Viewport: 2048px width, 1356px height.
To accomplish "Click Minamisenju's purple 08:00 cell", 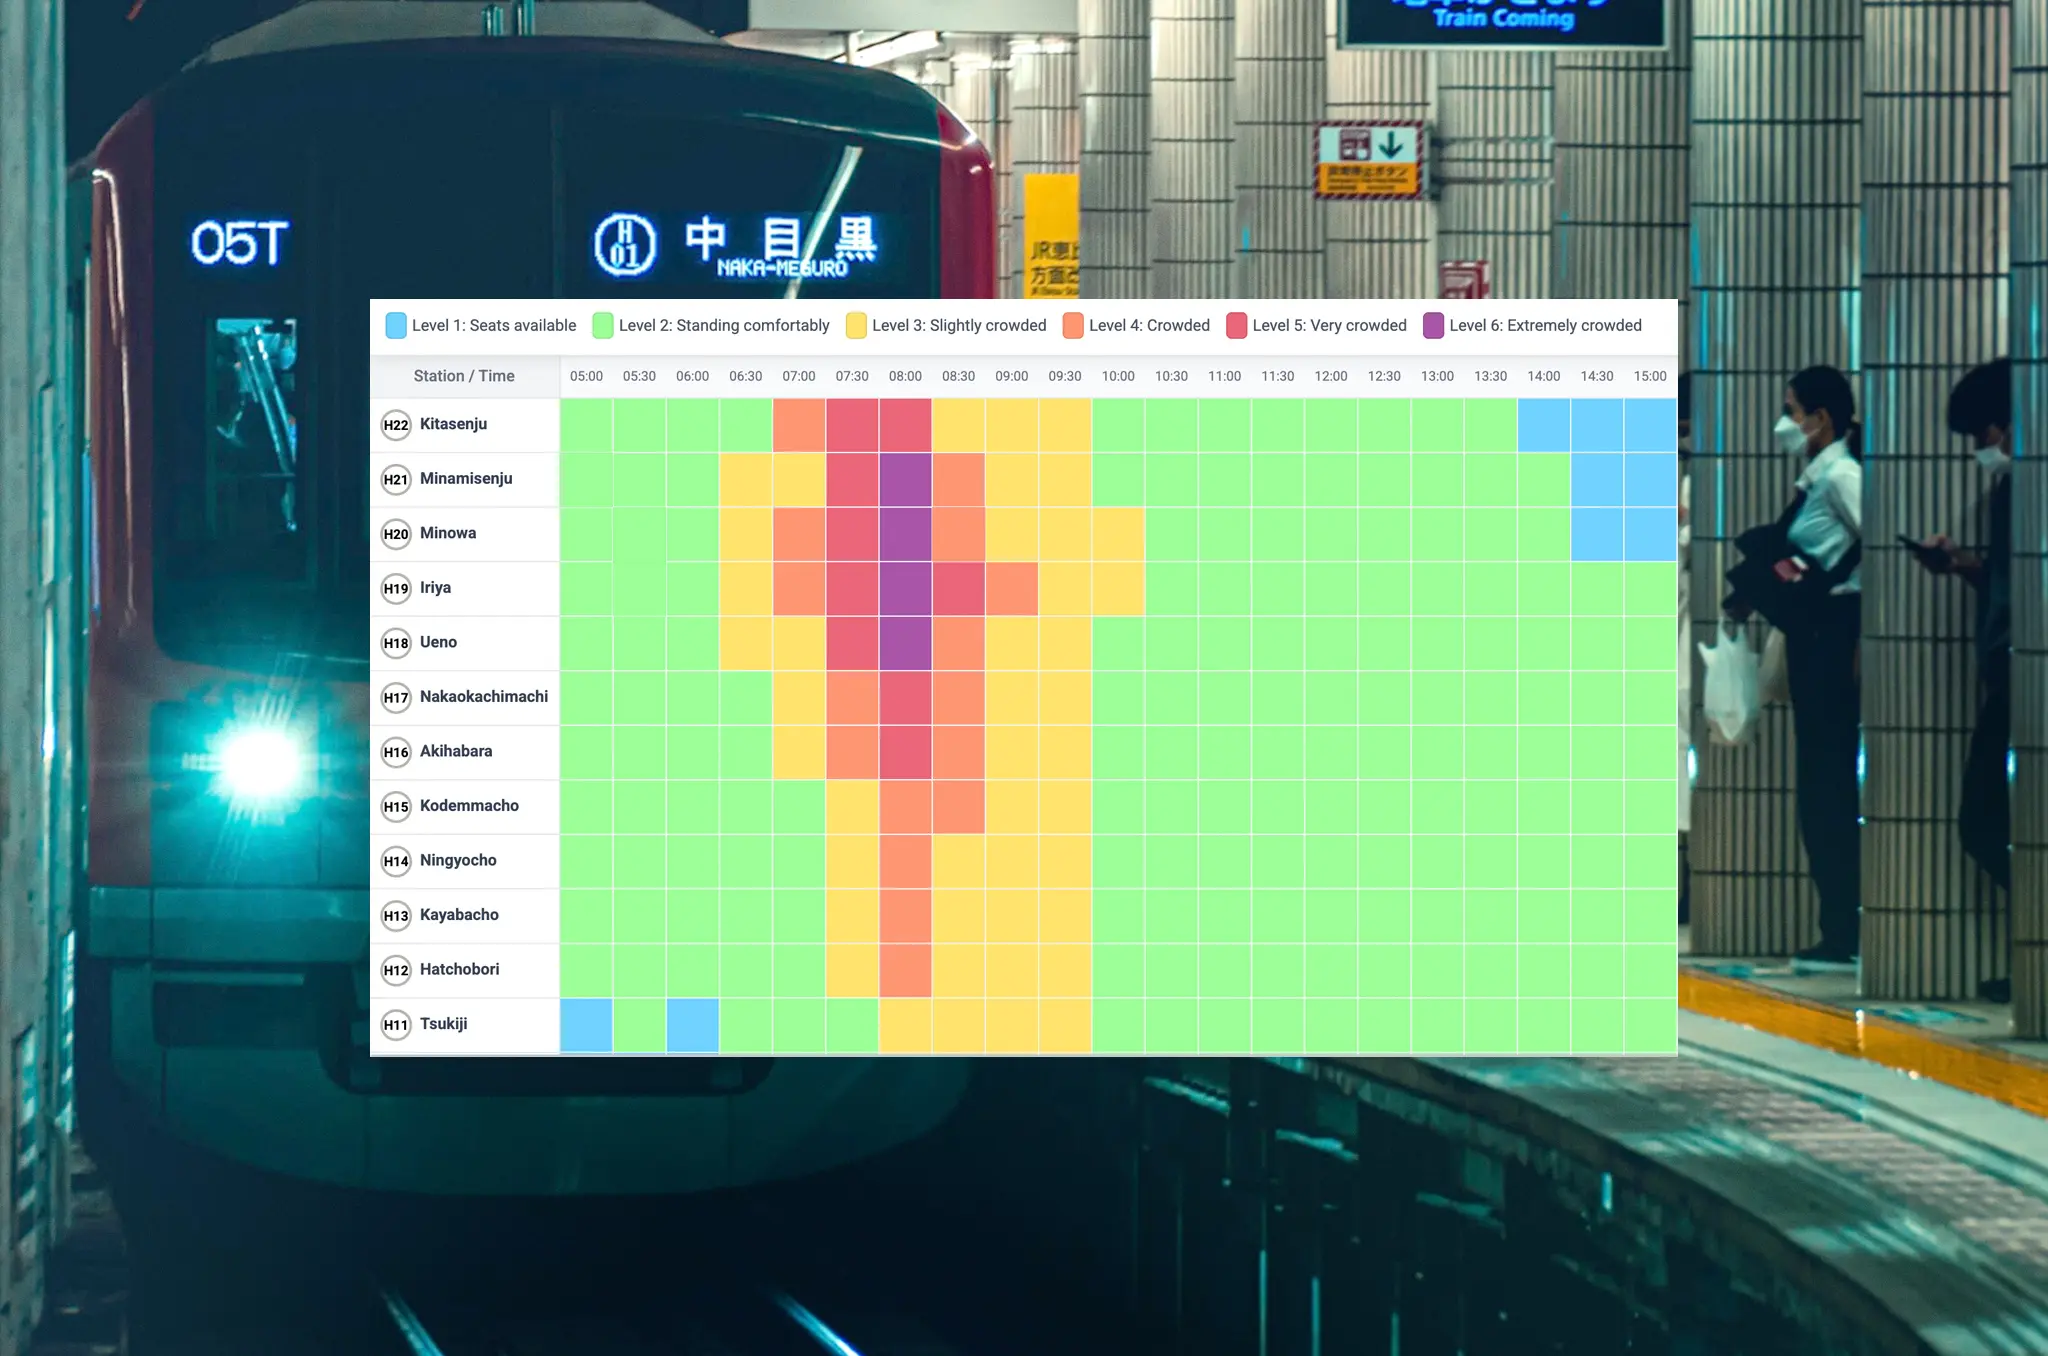I will click(905, 480).
